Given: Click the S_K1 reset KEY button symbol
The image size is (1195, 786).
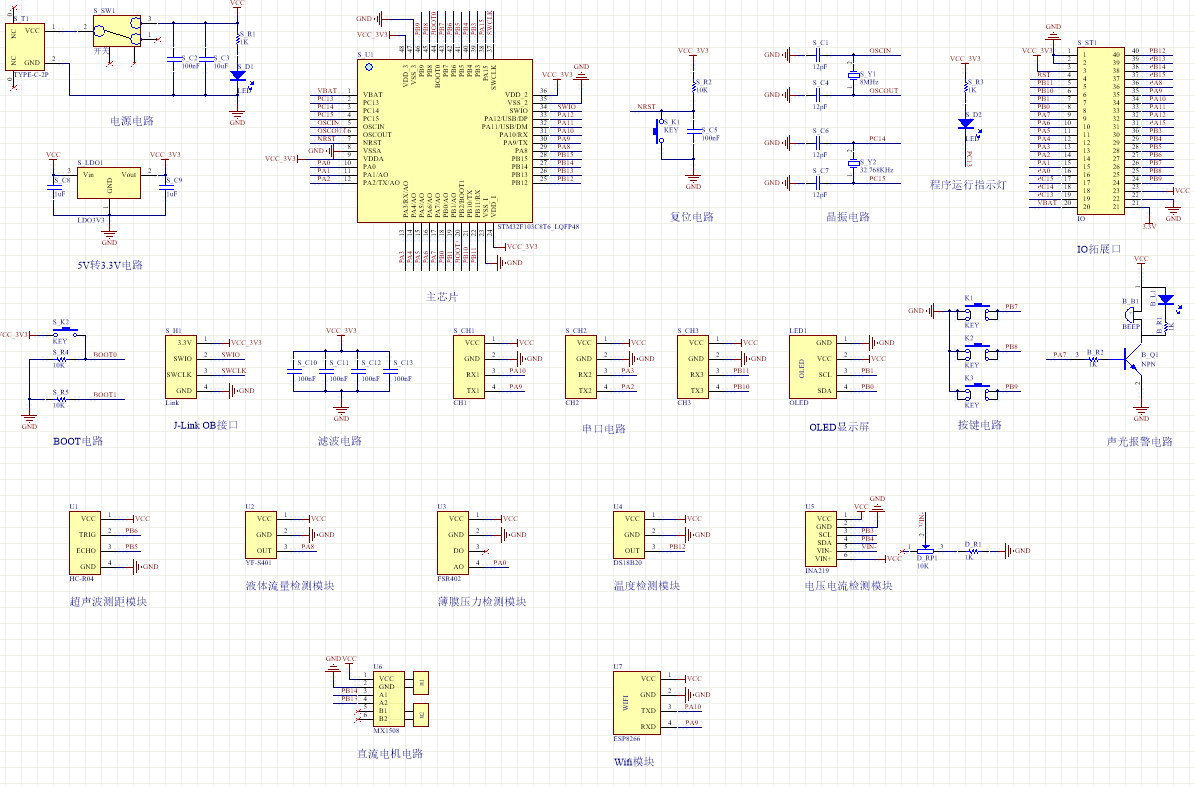Looking at the screenshot, I should (x=658, y=133).
